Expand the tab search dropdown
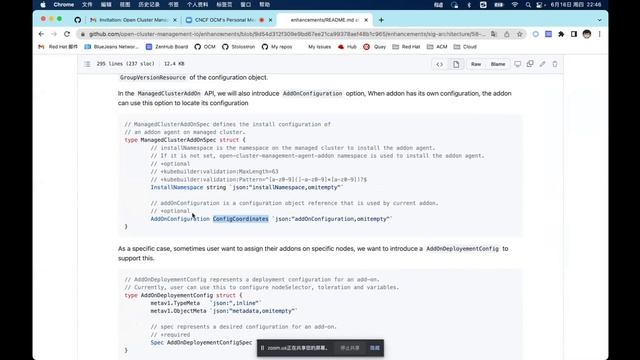The image size is (640, 360). click(x=599, y=20)
